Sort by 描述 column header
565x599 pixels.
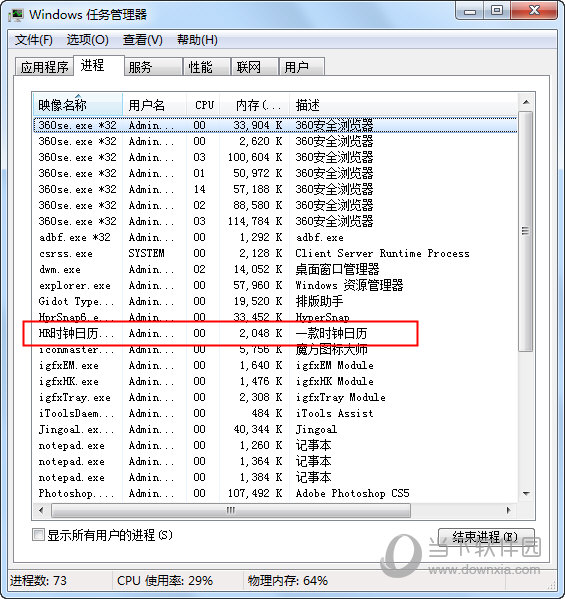[404, 104]
